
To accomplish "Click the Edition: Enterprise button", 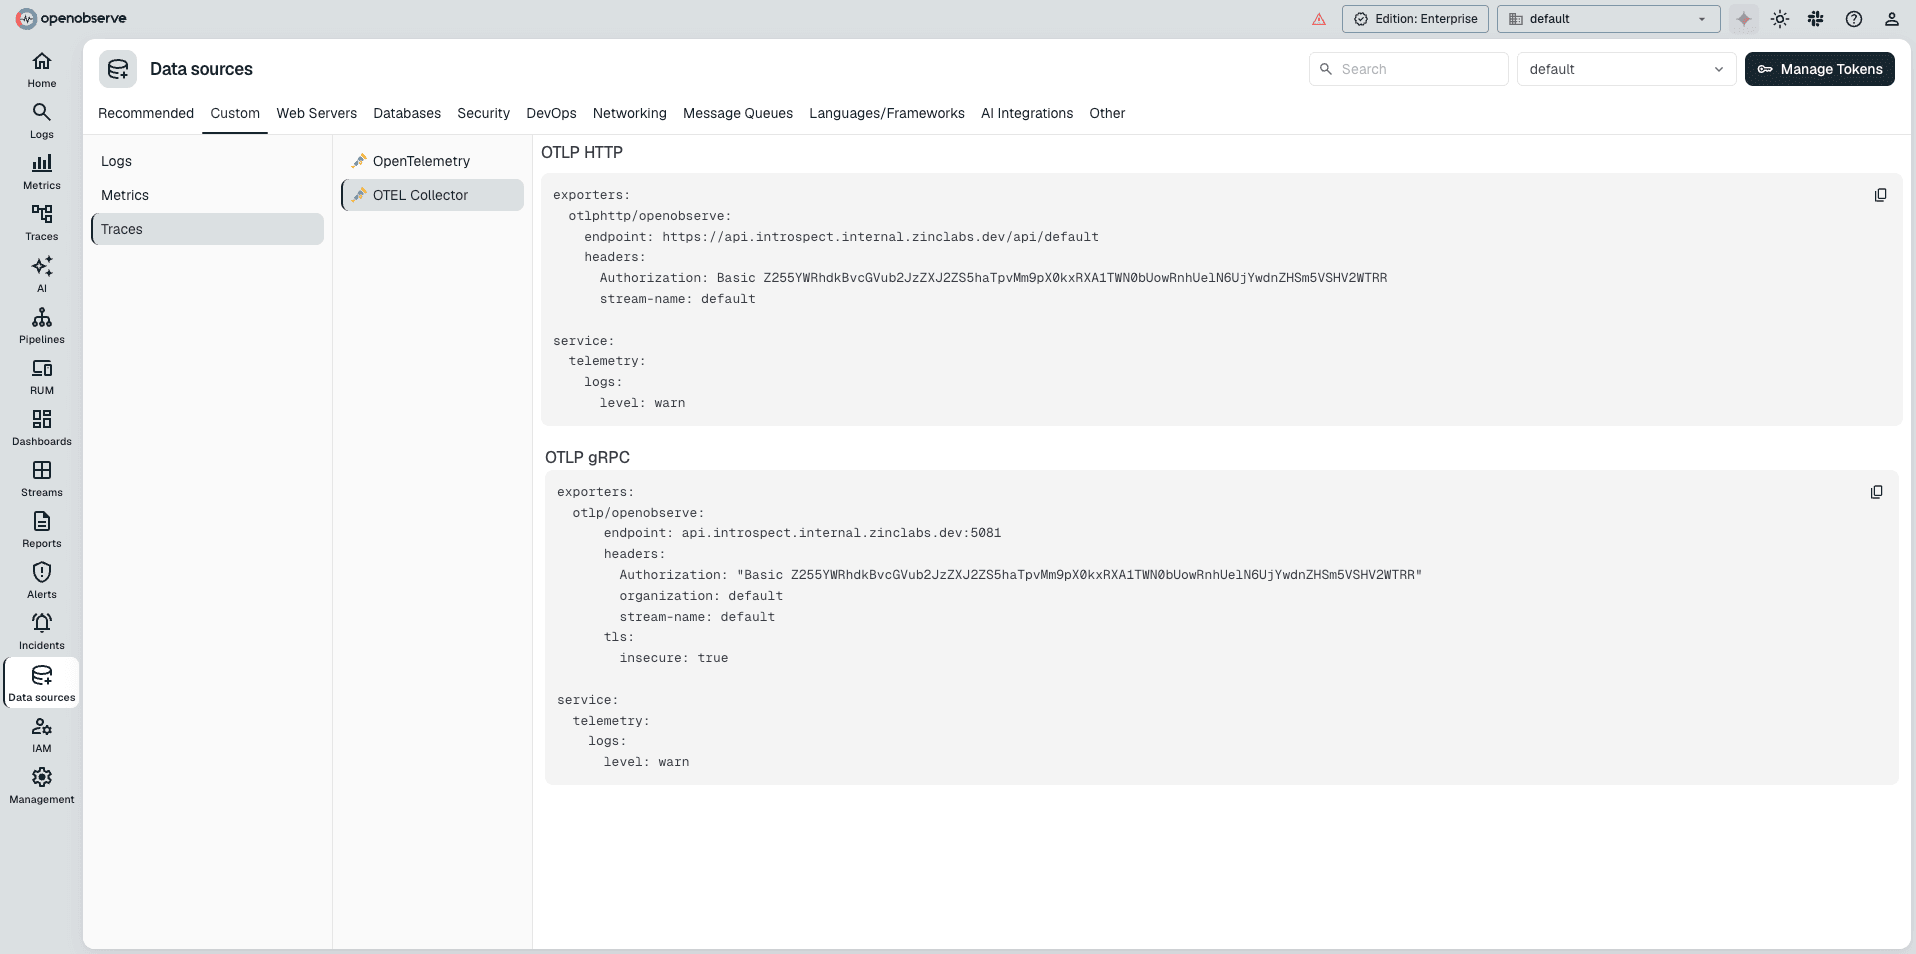I will click(x=1415, y=19).
